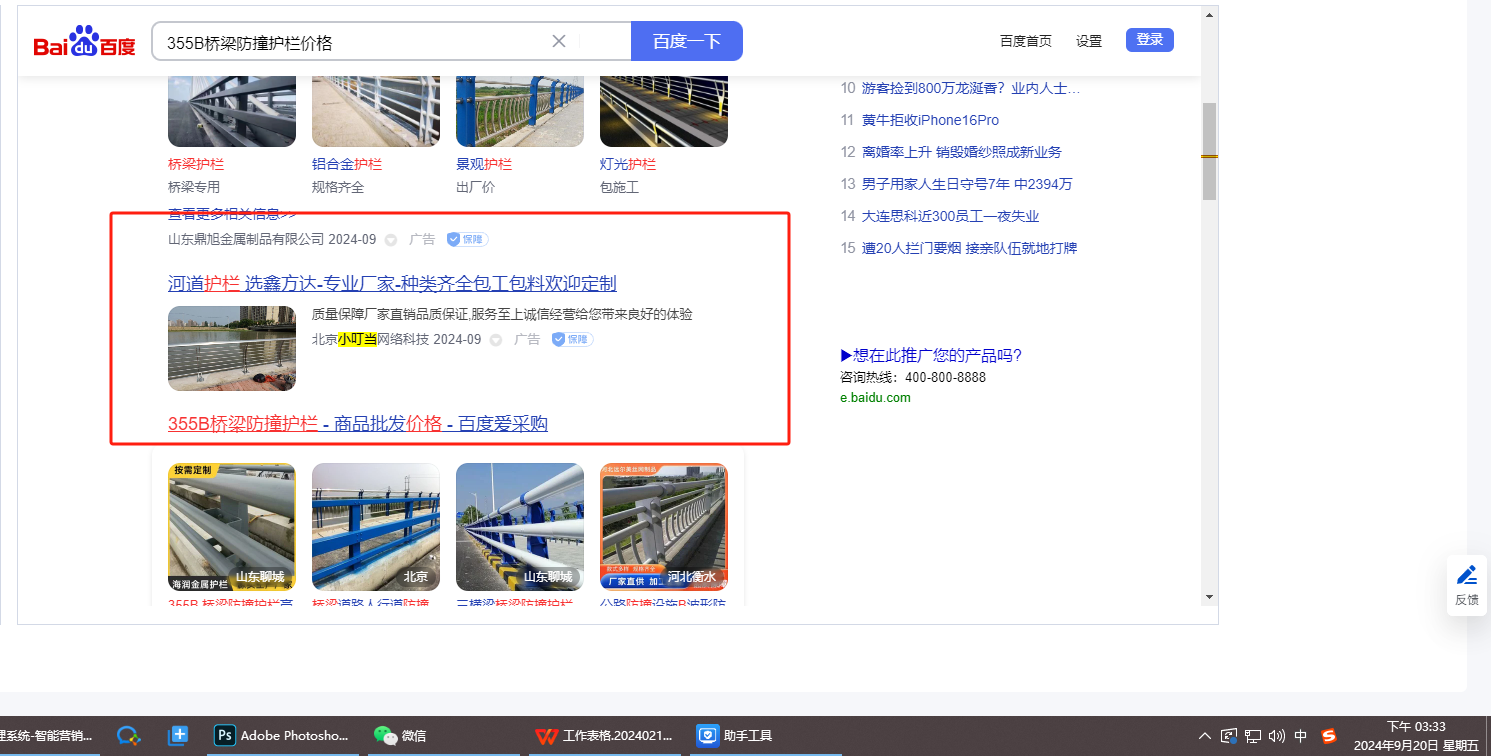
Task: Open the taskbar clock and date
Action: (1415, 736)
